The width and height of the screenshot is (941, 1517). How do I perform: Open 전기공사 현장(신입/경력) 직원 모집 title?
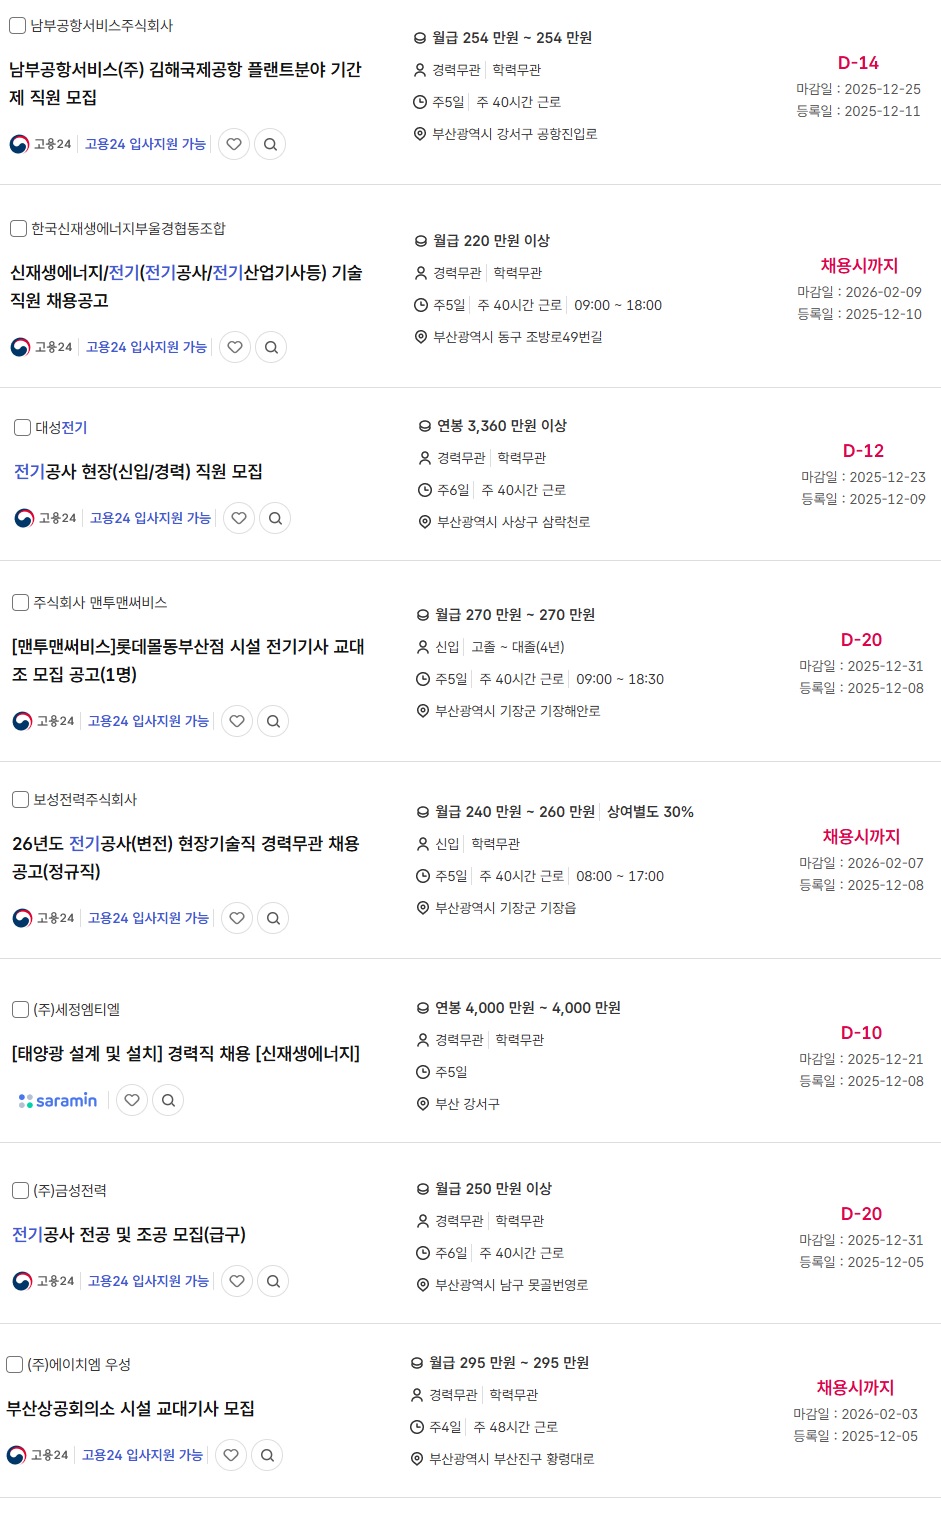pyautogui.click(x=138, y=471)
